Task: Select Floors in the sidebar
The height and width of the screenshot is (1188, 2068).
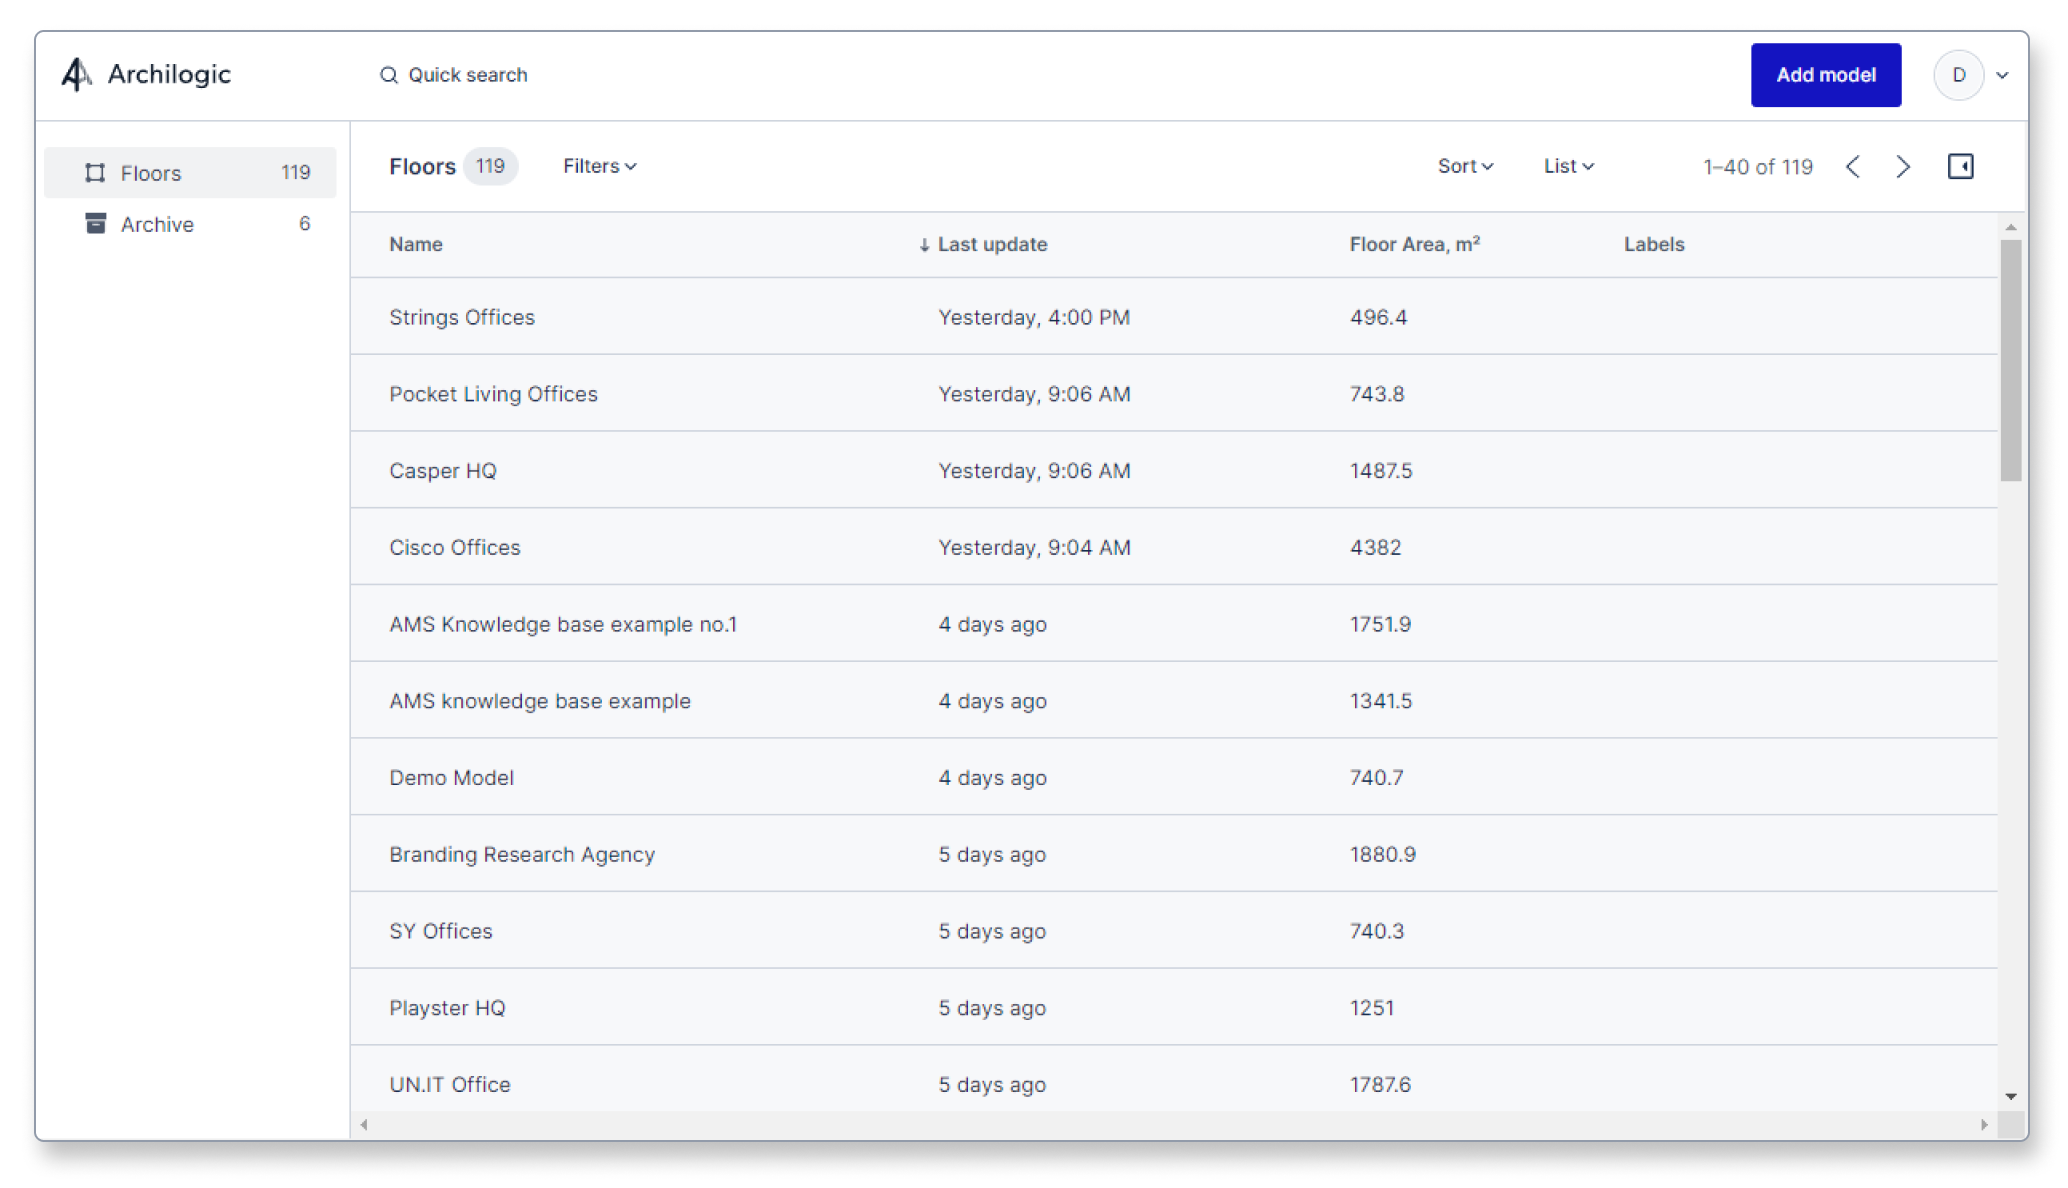Action: tap(190, 173)
